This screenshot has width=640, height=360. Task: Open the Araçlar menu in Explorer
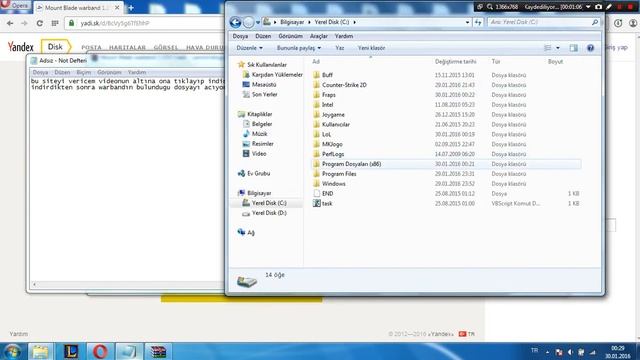click(x=318, y=36)
